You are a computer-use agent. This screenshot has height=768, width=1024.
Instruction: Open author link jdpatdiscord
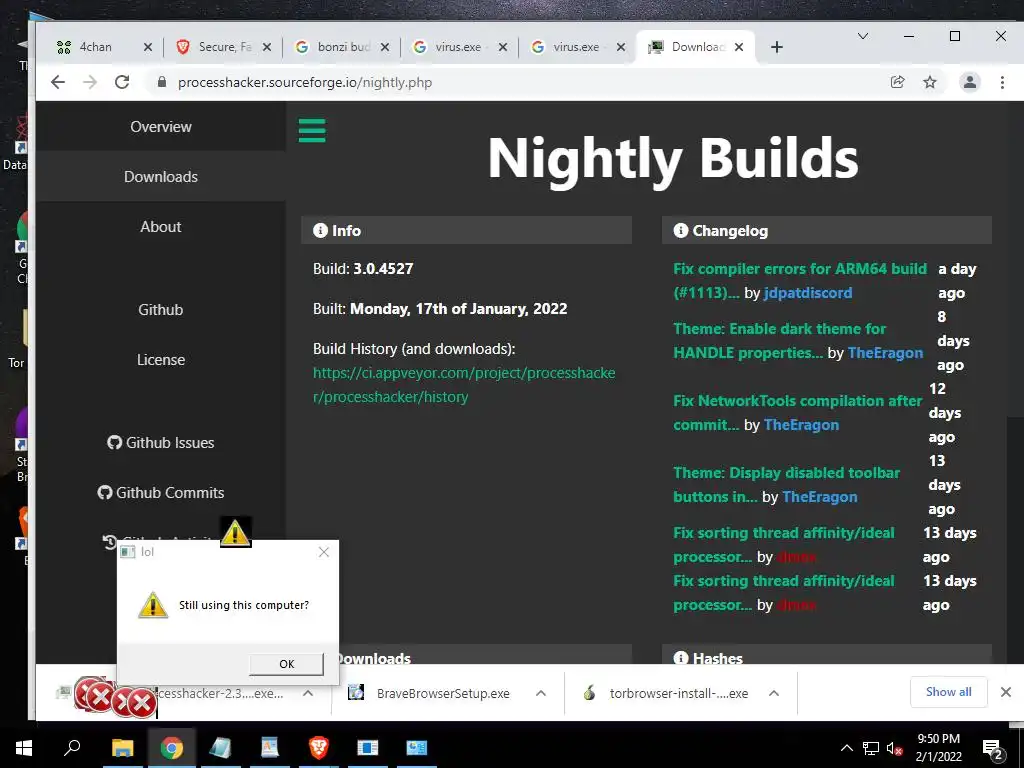[808, 293]
